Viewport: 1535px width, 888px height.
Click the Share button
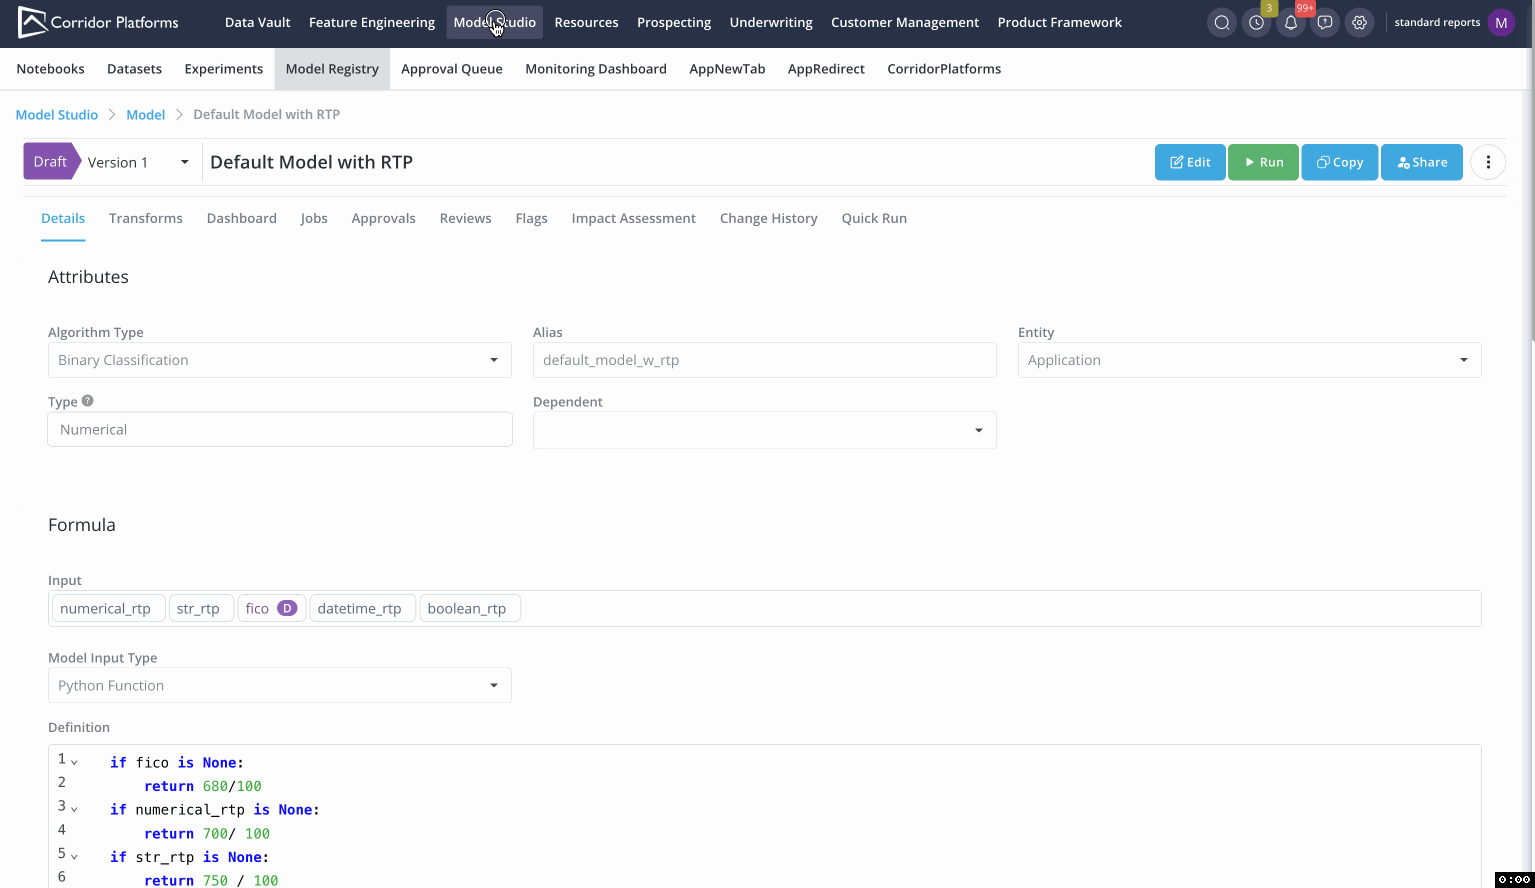[x=1421, y=162]
